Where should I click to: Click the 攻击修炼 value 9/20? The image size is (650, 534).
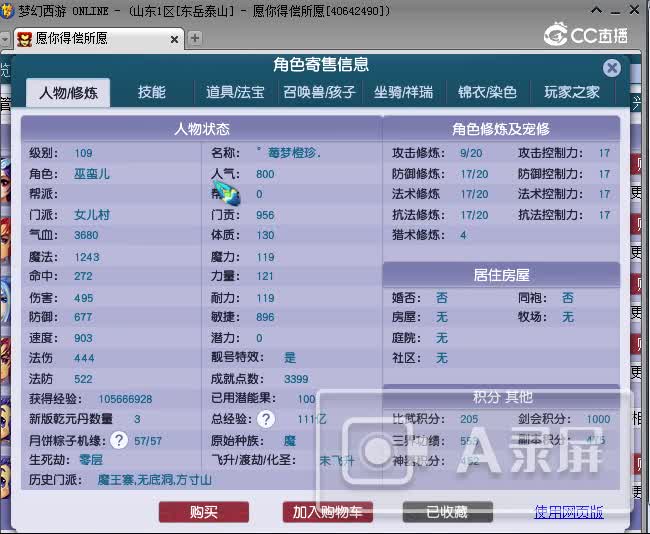coord(471,153)
